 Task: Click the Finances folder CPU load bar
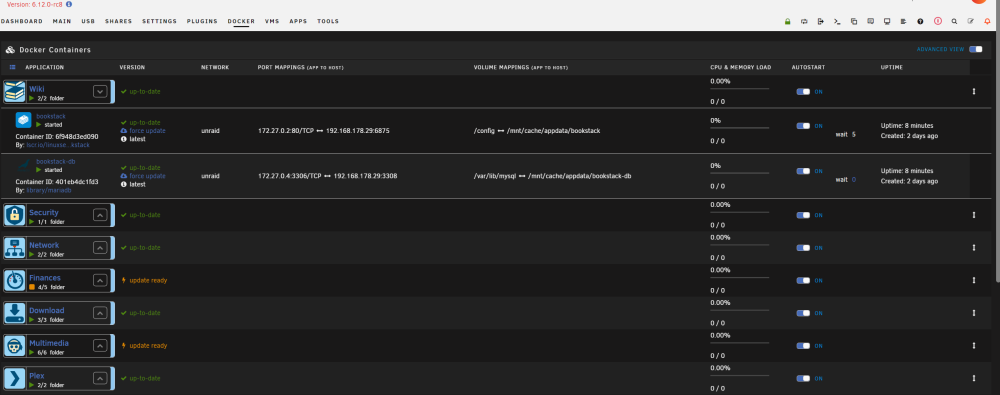click(x=740, y=277)
